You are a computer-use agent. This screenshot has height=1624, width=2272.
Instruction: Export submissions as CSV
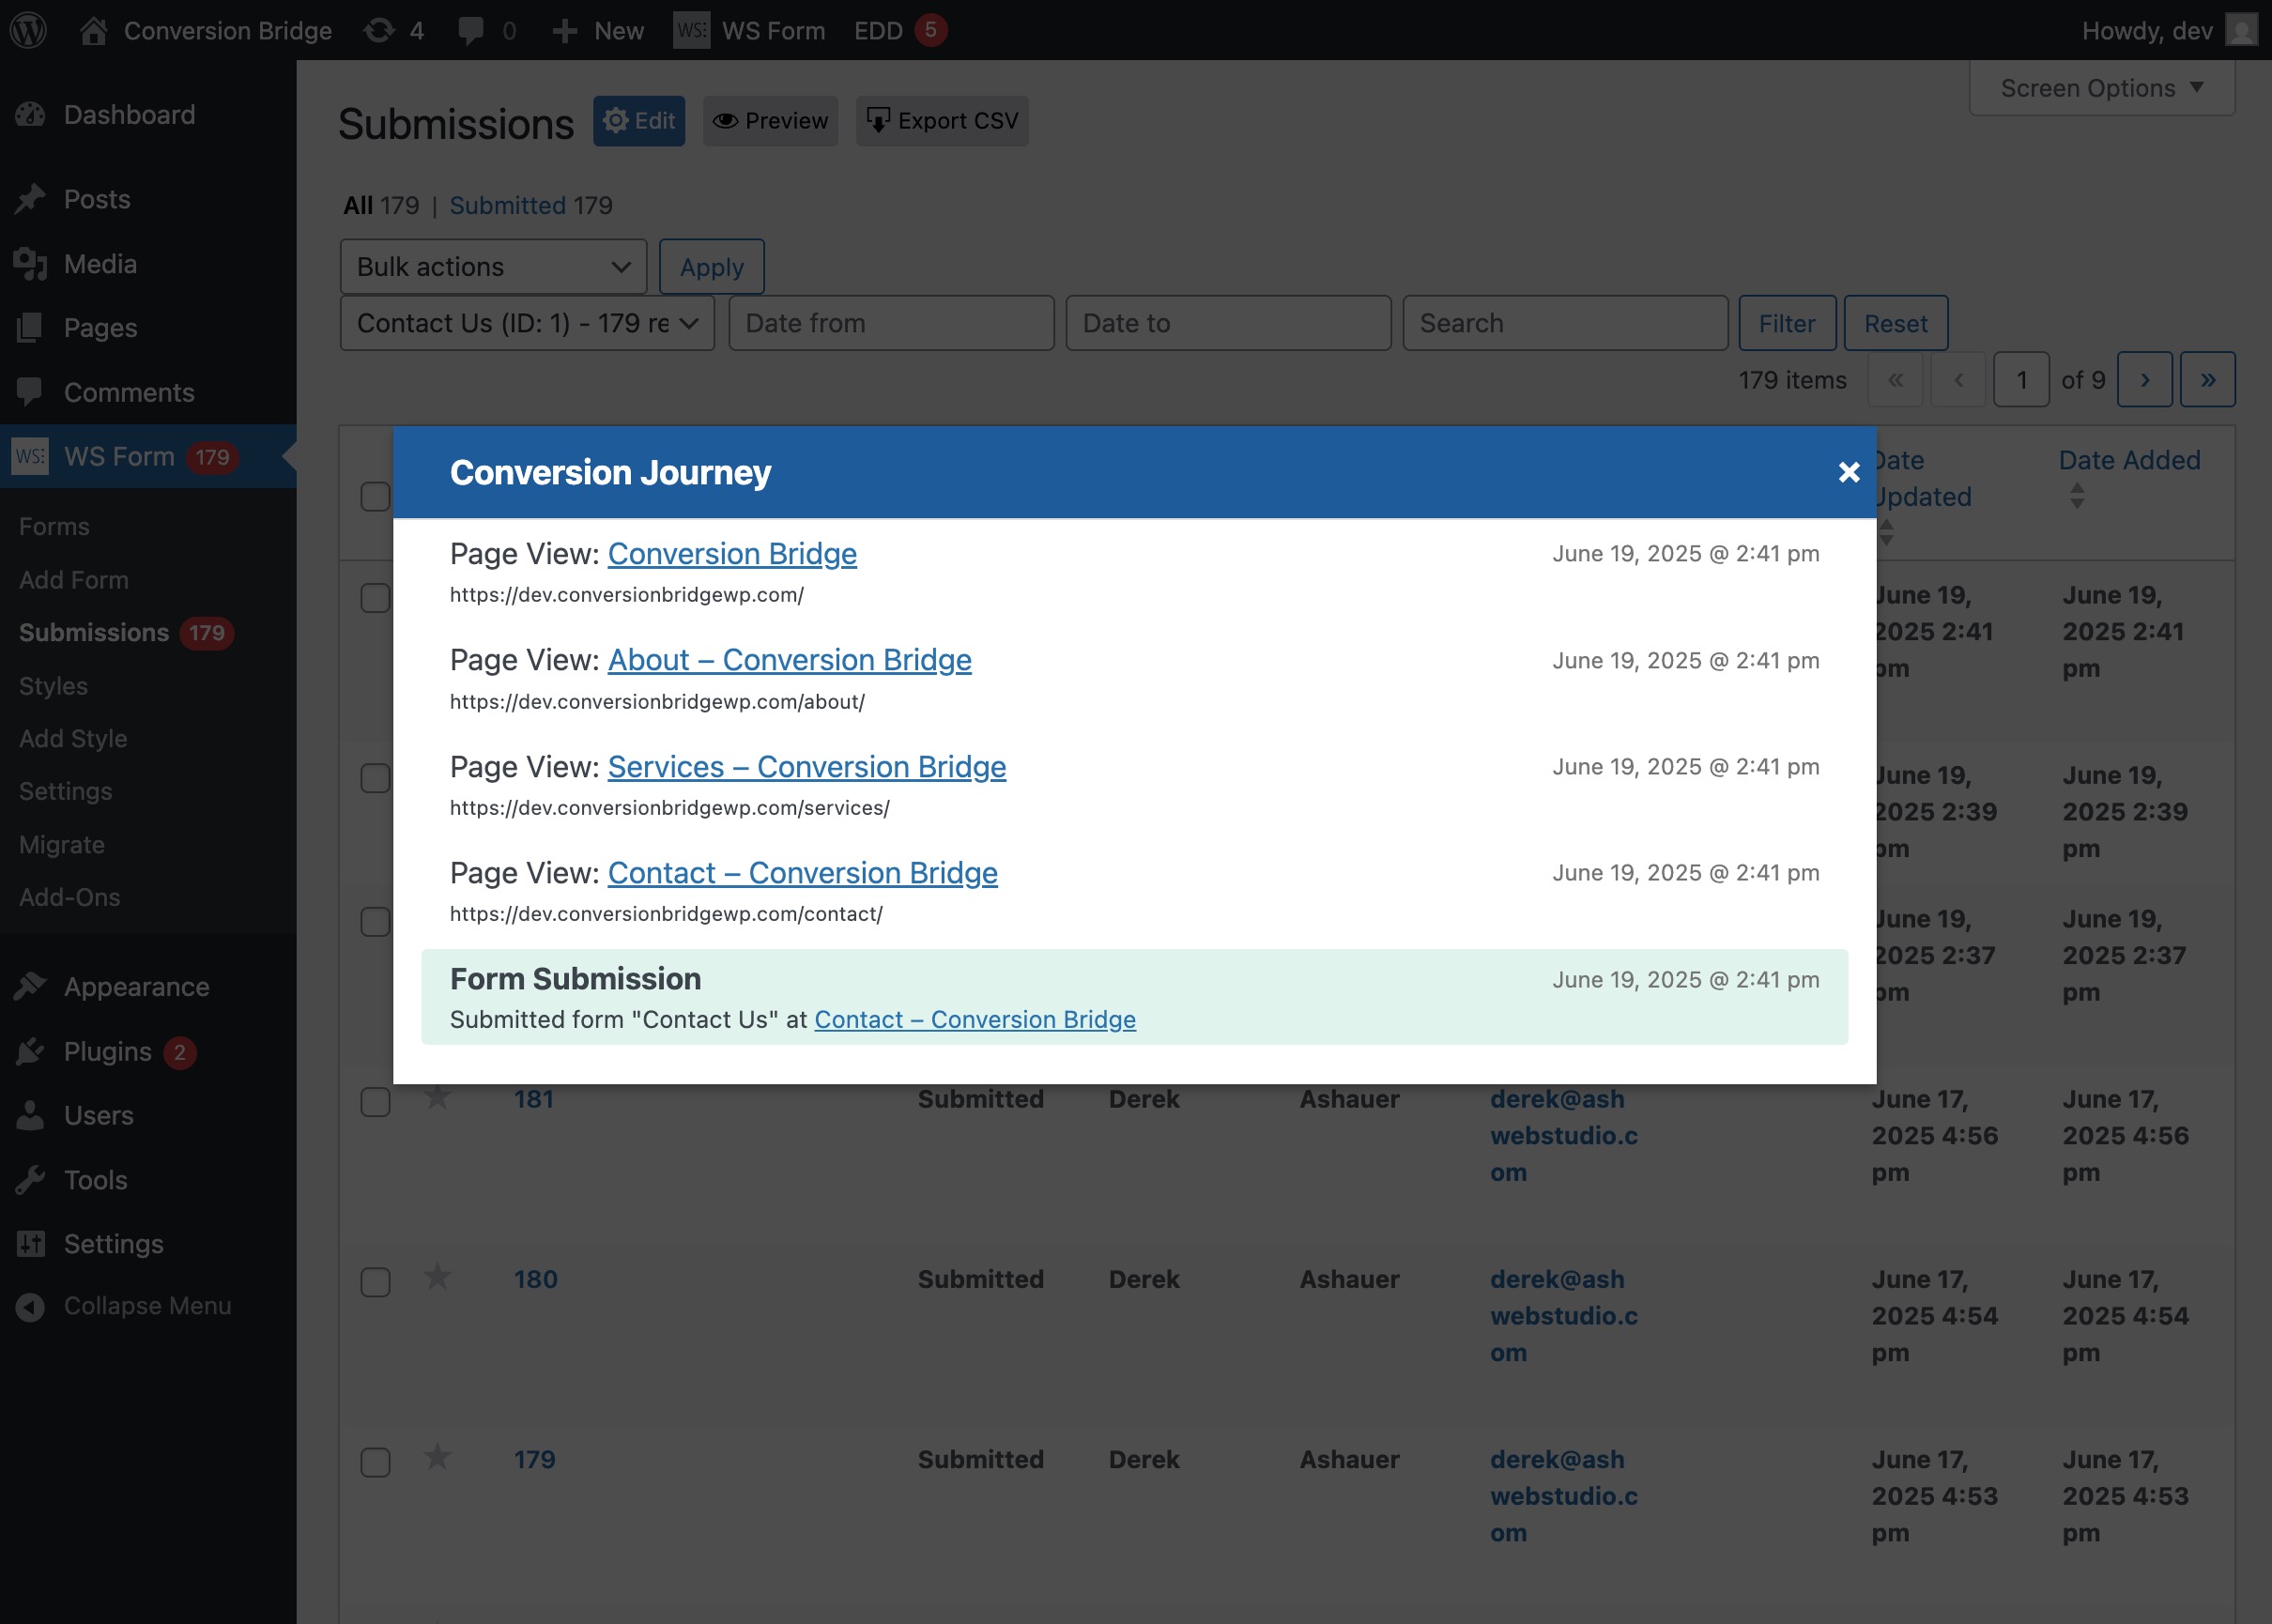tap(942, 121)
